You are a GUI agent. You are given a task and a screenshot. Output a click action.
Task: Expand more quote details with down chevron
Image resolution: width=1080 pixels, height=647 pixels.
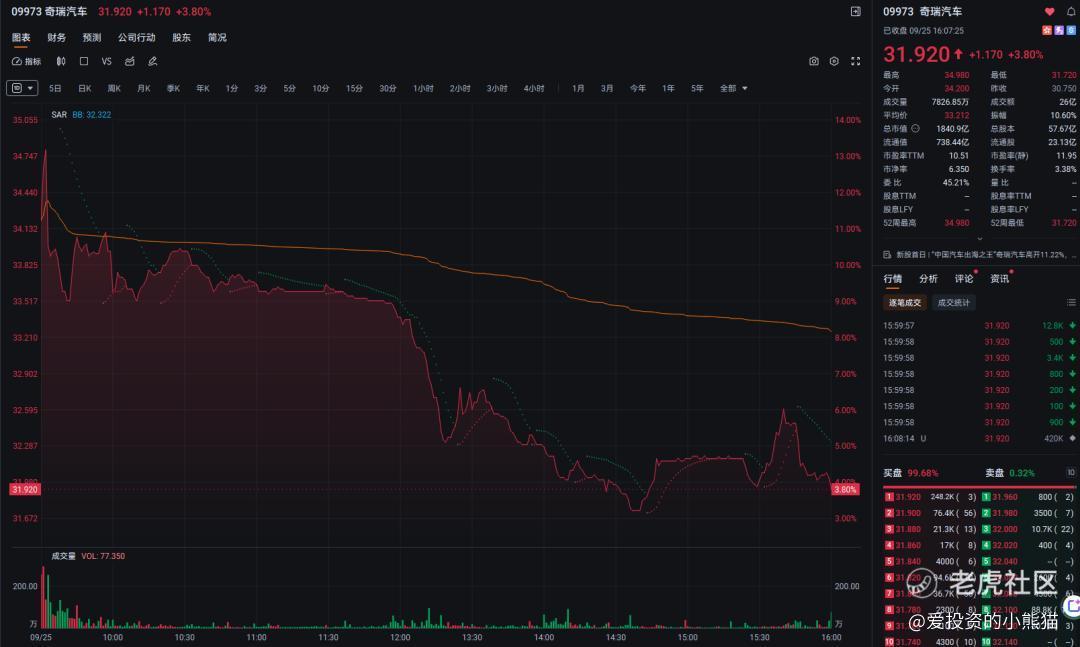979,238
